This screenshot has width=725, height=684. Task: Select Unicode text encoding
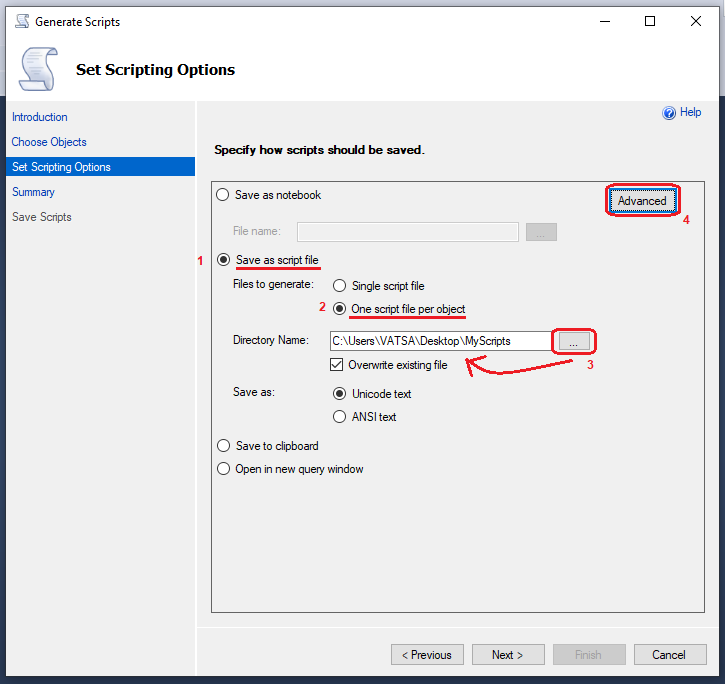[x=340, y=394]
